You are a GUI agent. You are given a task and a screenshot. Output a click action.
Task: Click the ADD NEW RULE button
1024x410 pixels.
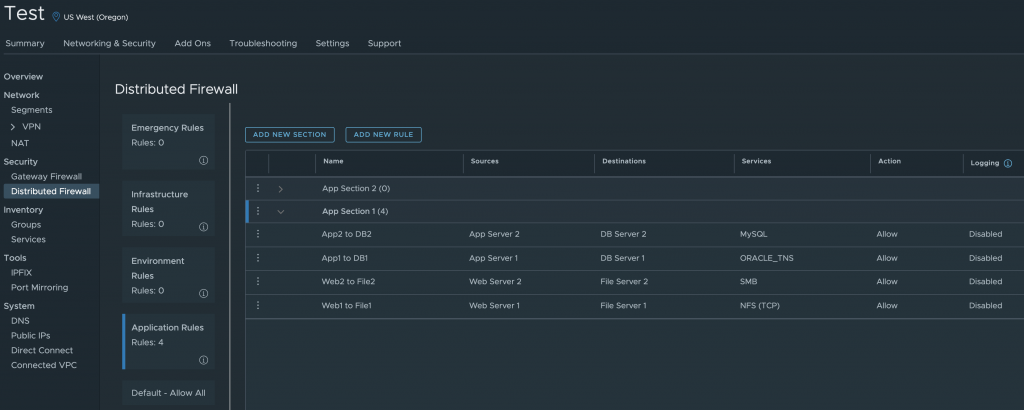tap(384, 134)
